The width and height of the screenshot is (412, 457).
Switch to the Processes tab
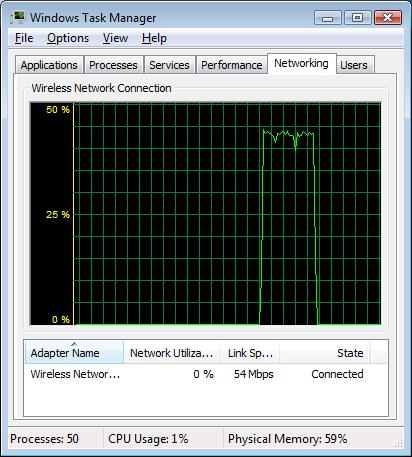(113, 65)
